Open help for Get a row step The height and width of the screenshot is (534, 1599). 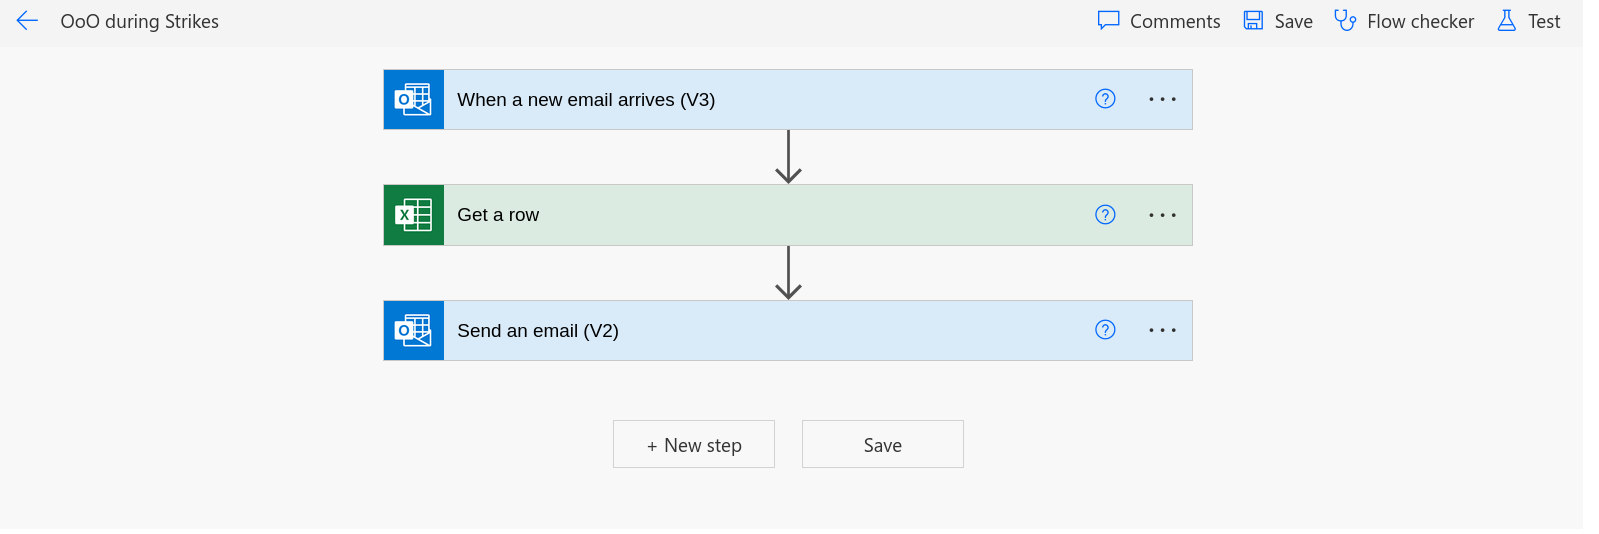point(1105,215)
